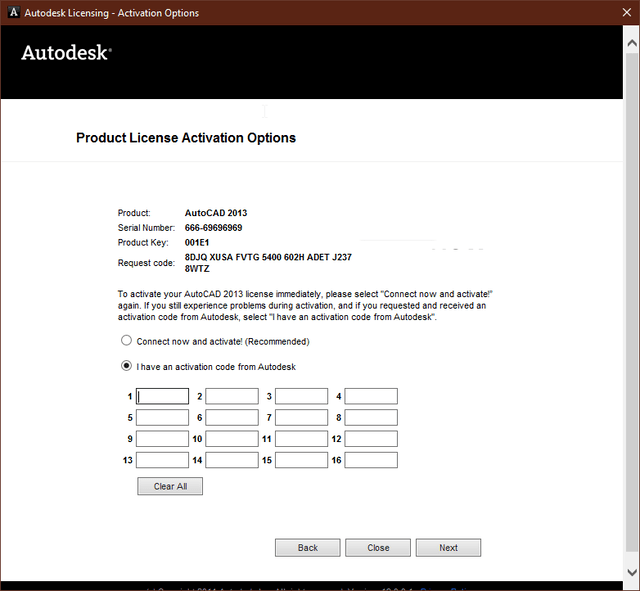Click activation code field 15
640x591 pixels.
tap(301, 460)
